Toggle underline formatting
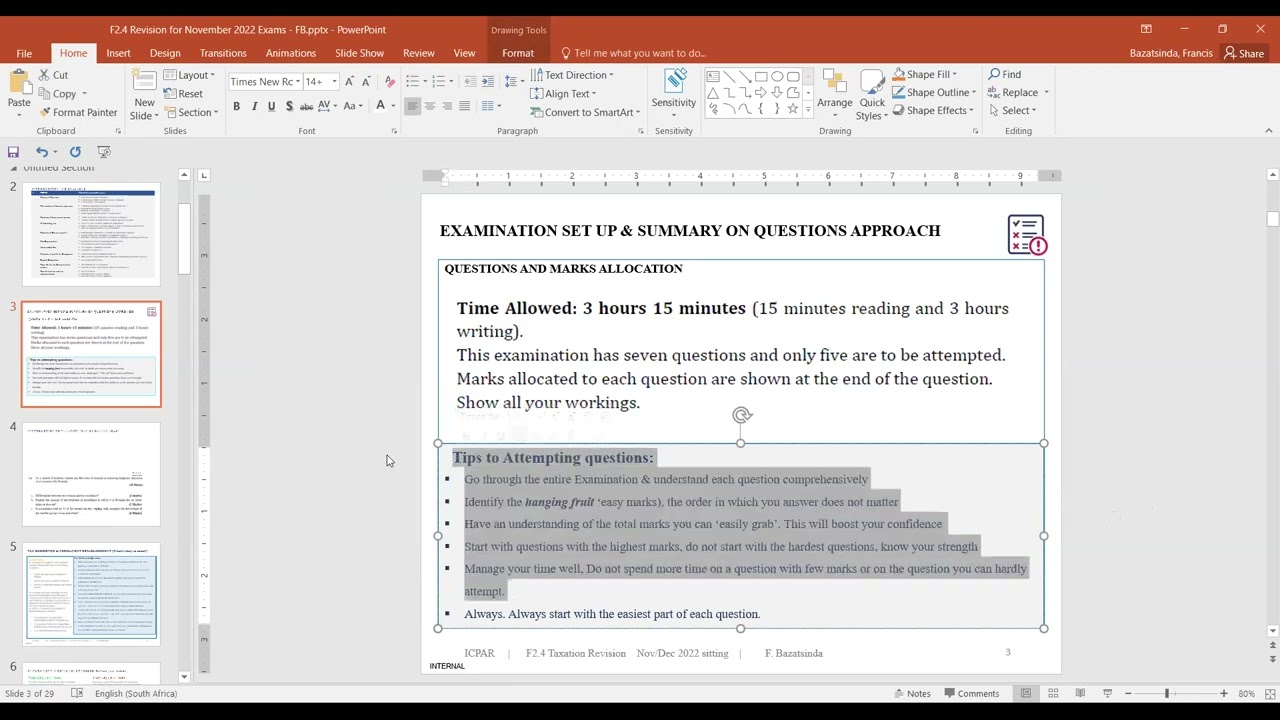 click(271, 106)
